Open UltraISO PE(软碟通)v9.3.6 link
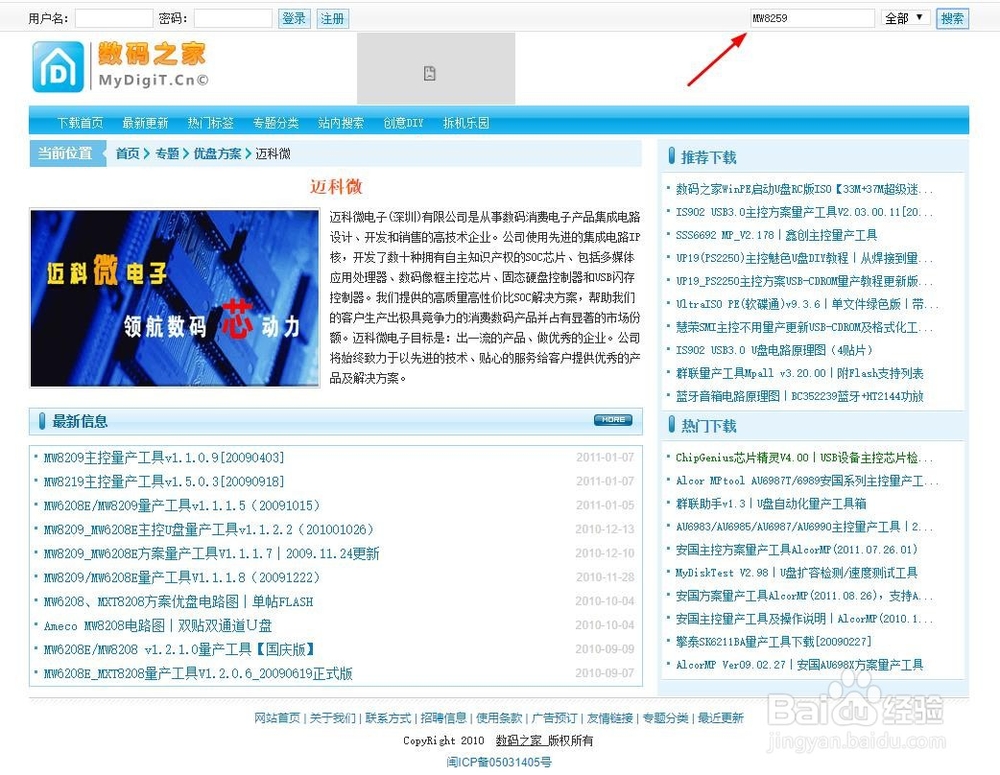This screenshot has width=1000, height=775. (x=807, y=304)
